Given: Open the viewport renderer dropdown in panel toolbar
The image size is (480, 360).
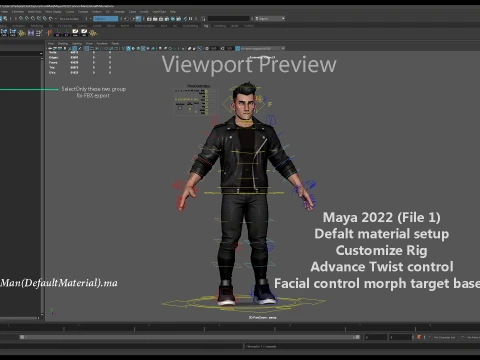Looking at the screenshot, I should tap(262, 48).
